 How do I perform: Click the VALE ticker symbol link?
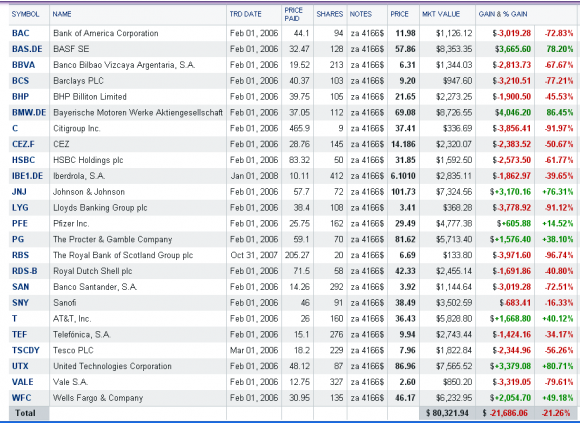click(23, 382)
